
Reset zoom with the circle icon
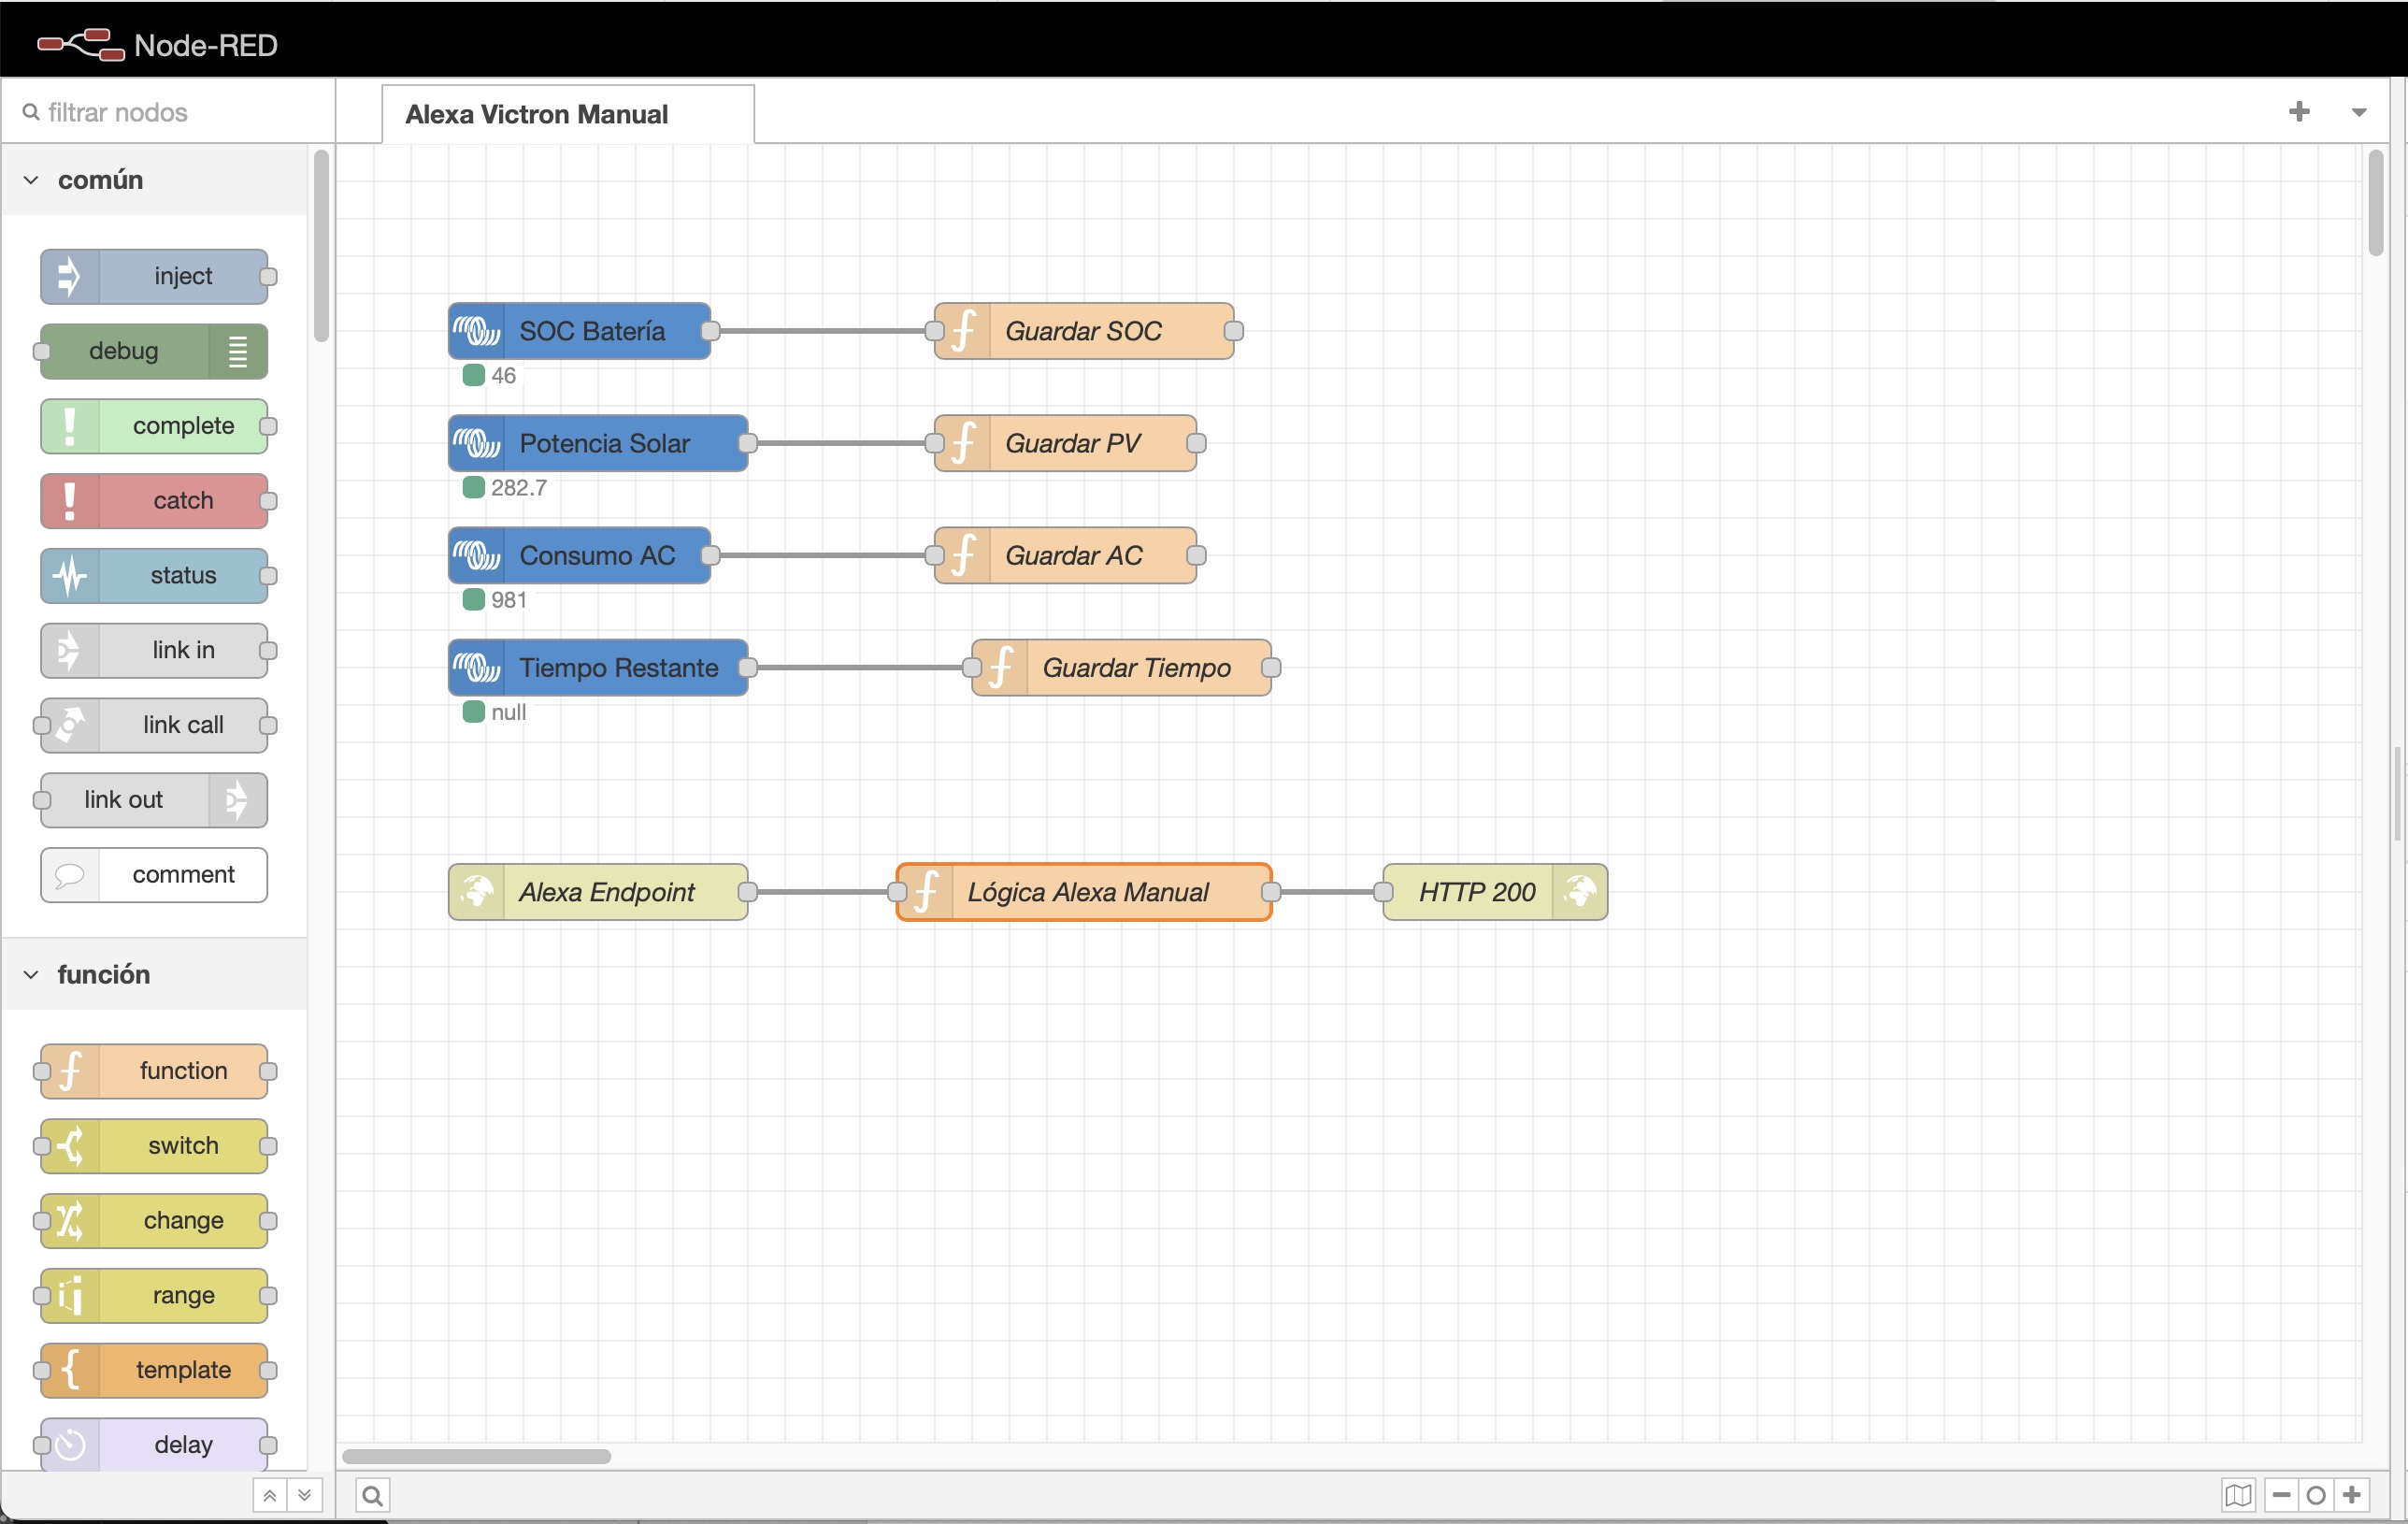(2316, 1495)
